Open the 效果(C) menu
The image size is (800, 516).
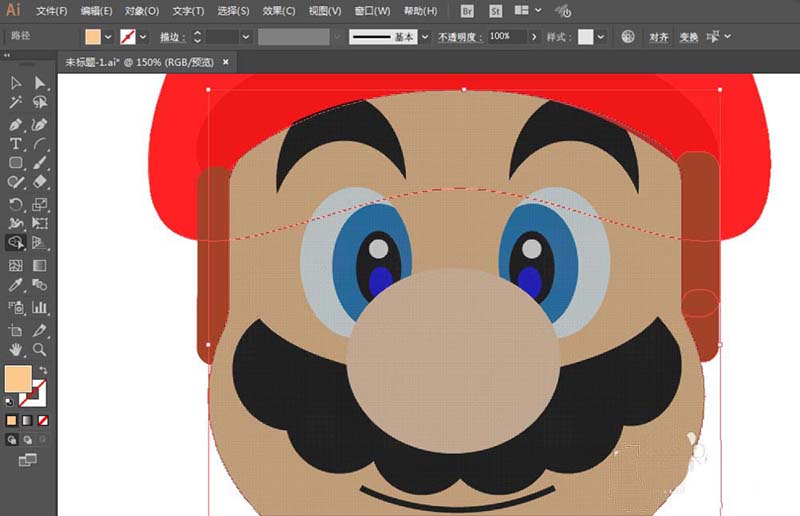tap(279, 11)
